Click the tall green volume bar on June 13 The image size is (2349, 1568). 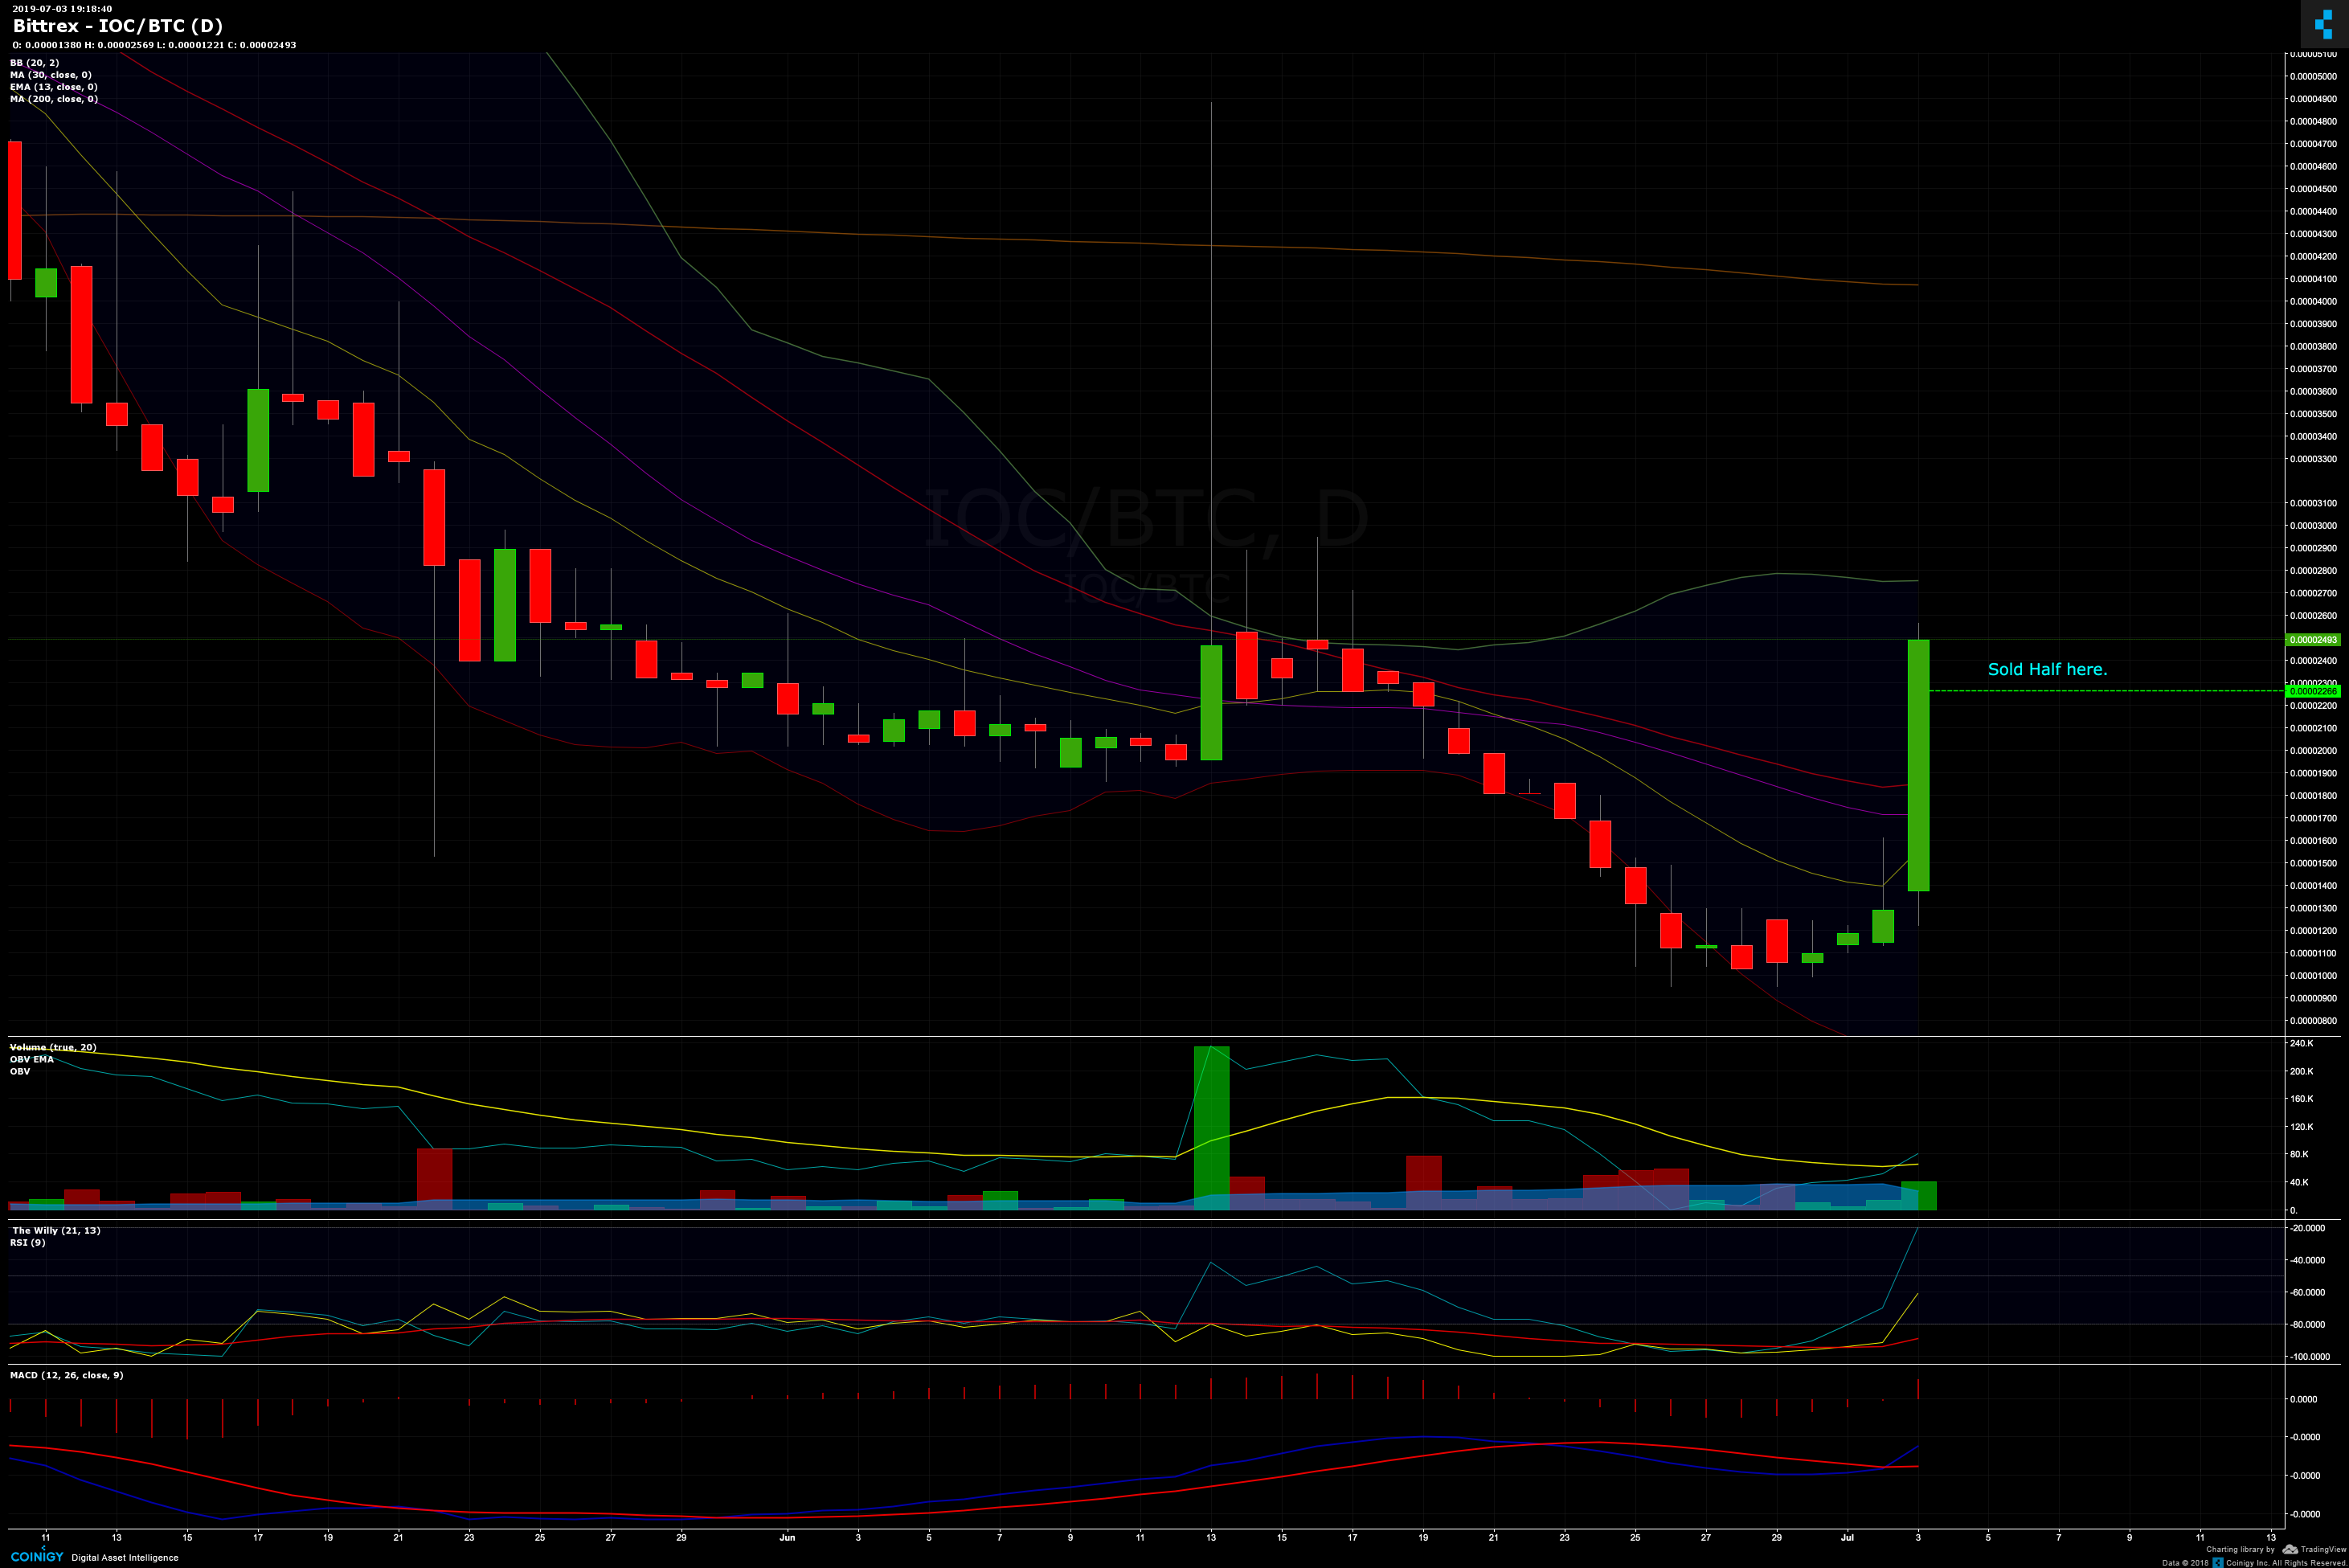tap(1211, 1128)
